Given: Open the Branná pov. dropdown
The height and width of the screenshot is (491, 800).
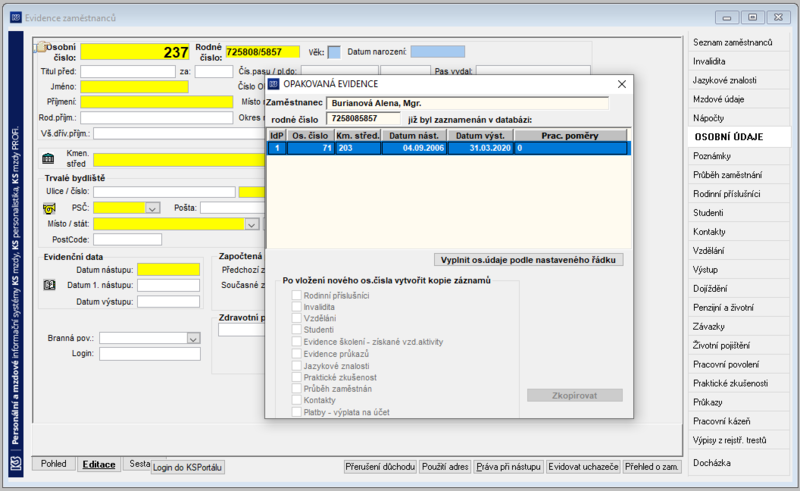Looking at the screenshot, I should point(193,338).
